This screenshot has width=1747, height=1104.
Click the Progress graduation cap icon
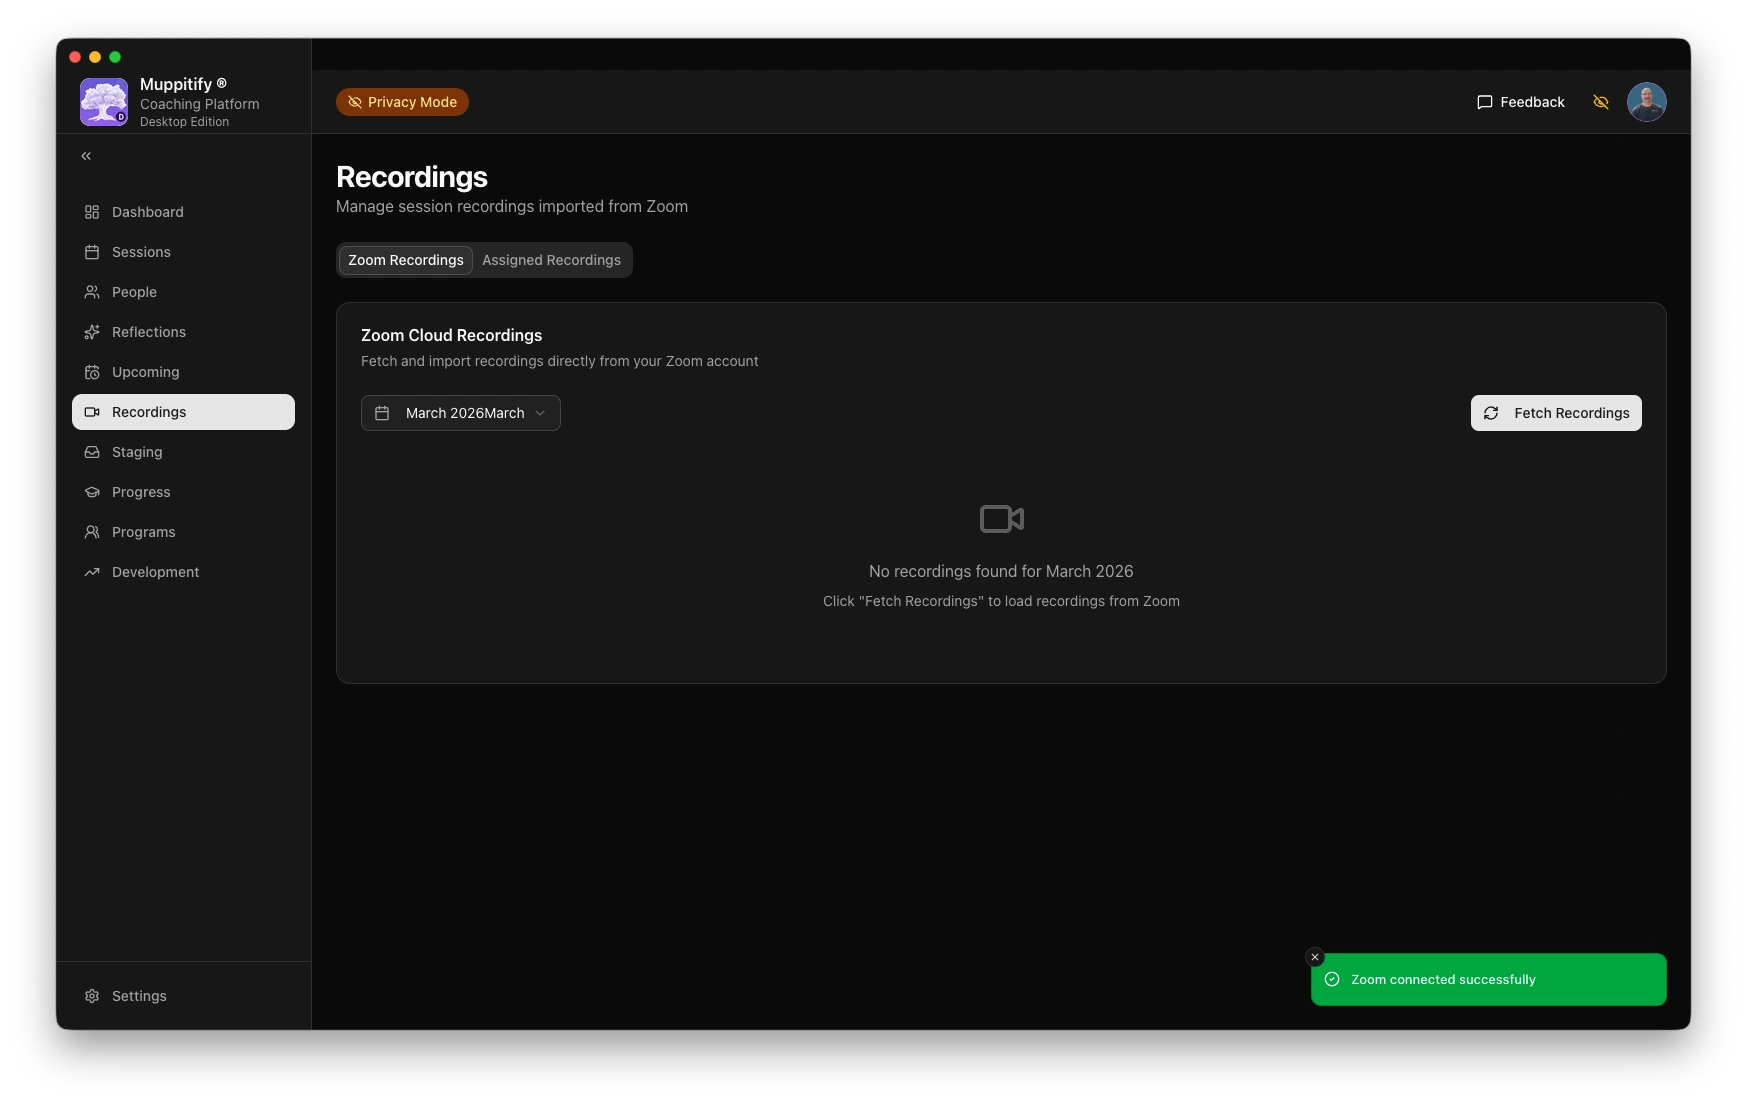(x=92, y=492)
